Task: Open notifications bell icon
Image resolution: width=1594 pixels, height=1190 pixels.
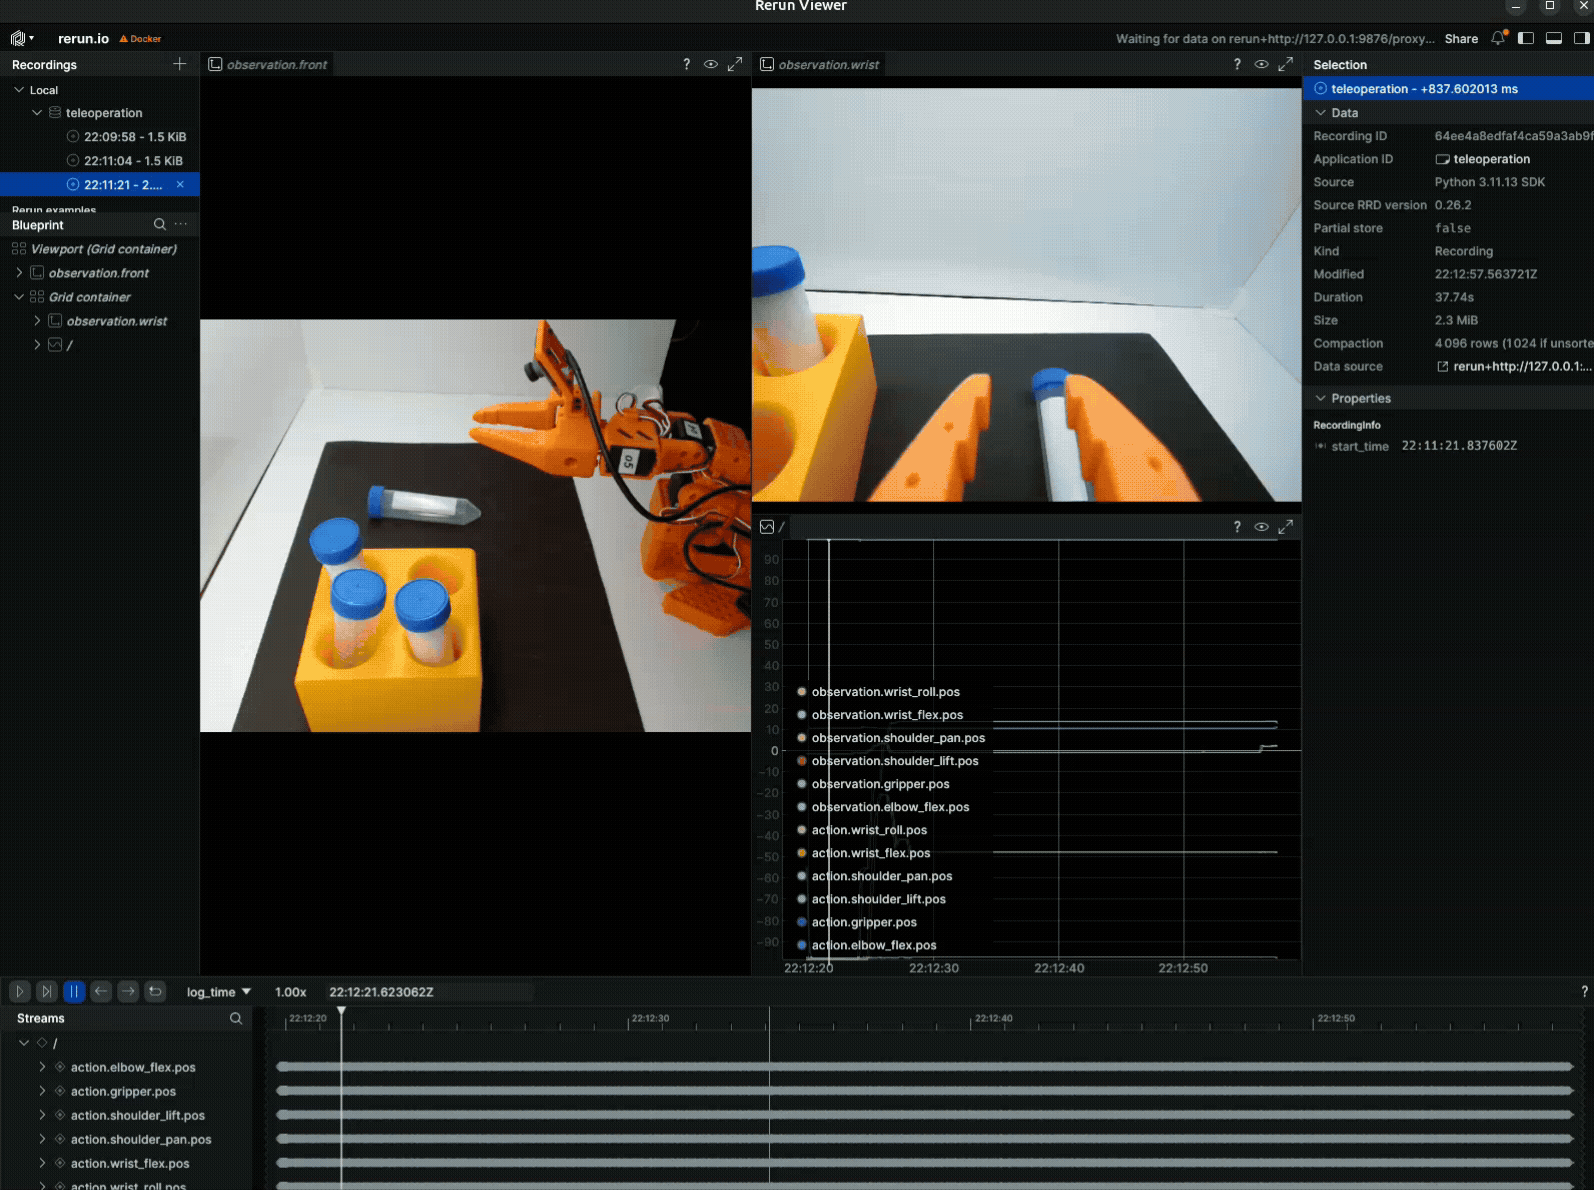Action: (x=1498, y=38)
